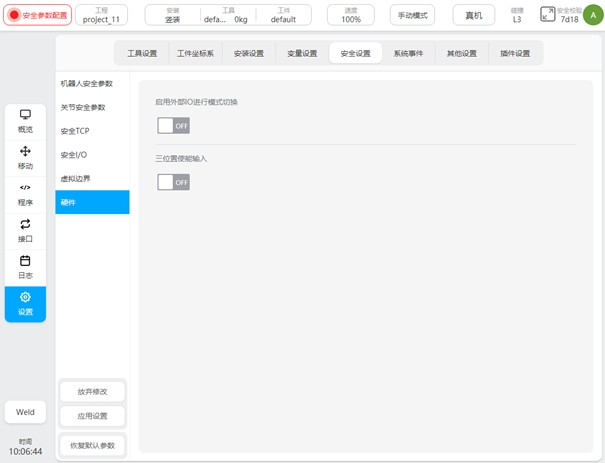This screenshot has height=463, width=605.
Task: Open the 工程 project_11 selector
Action: tap(101, 15)
